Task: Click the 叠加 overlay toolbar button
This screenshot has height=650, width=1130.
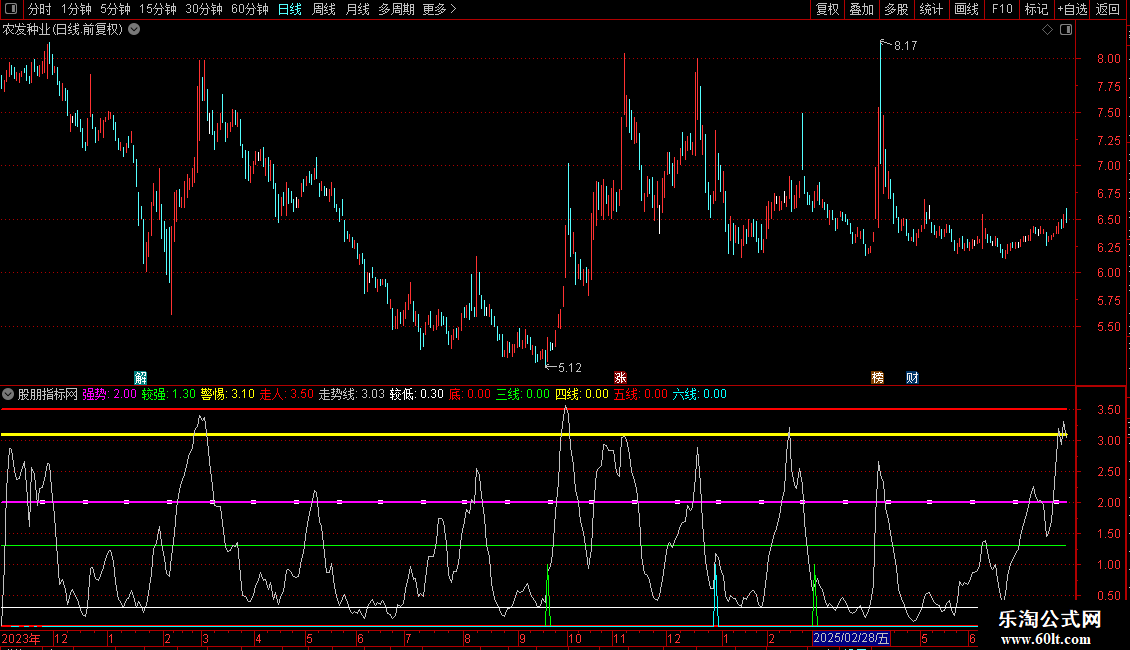Action: (861, 10)
